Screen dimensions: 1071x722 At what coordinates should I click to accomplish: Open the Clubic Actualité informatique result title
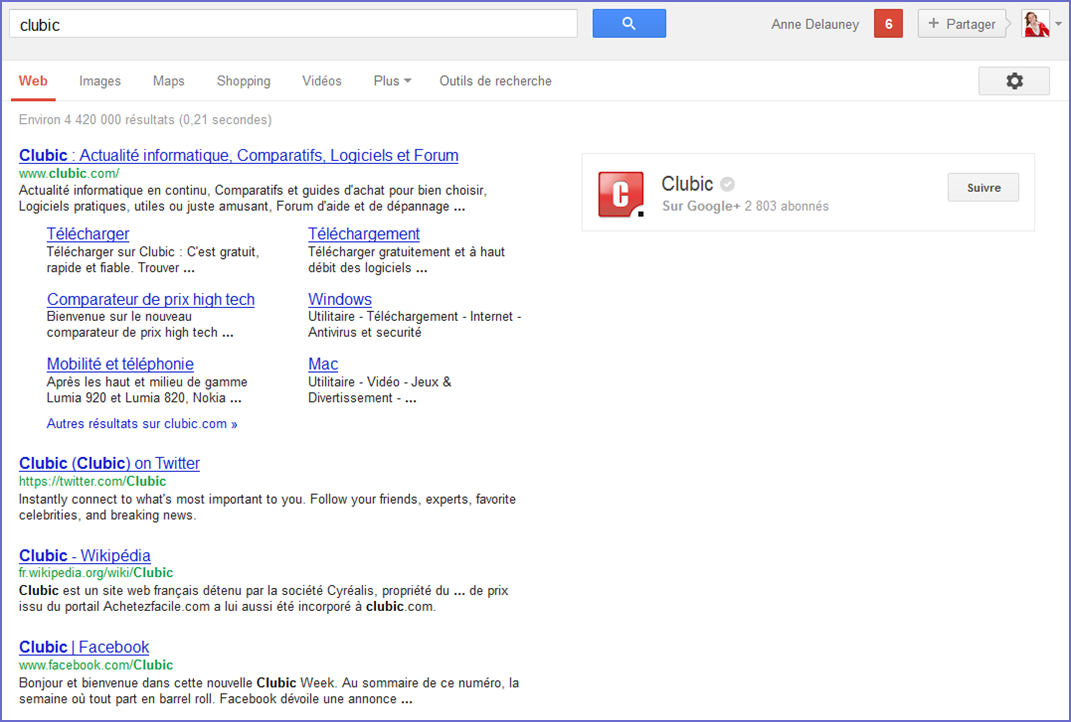pos(238,155)
